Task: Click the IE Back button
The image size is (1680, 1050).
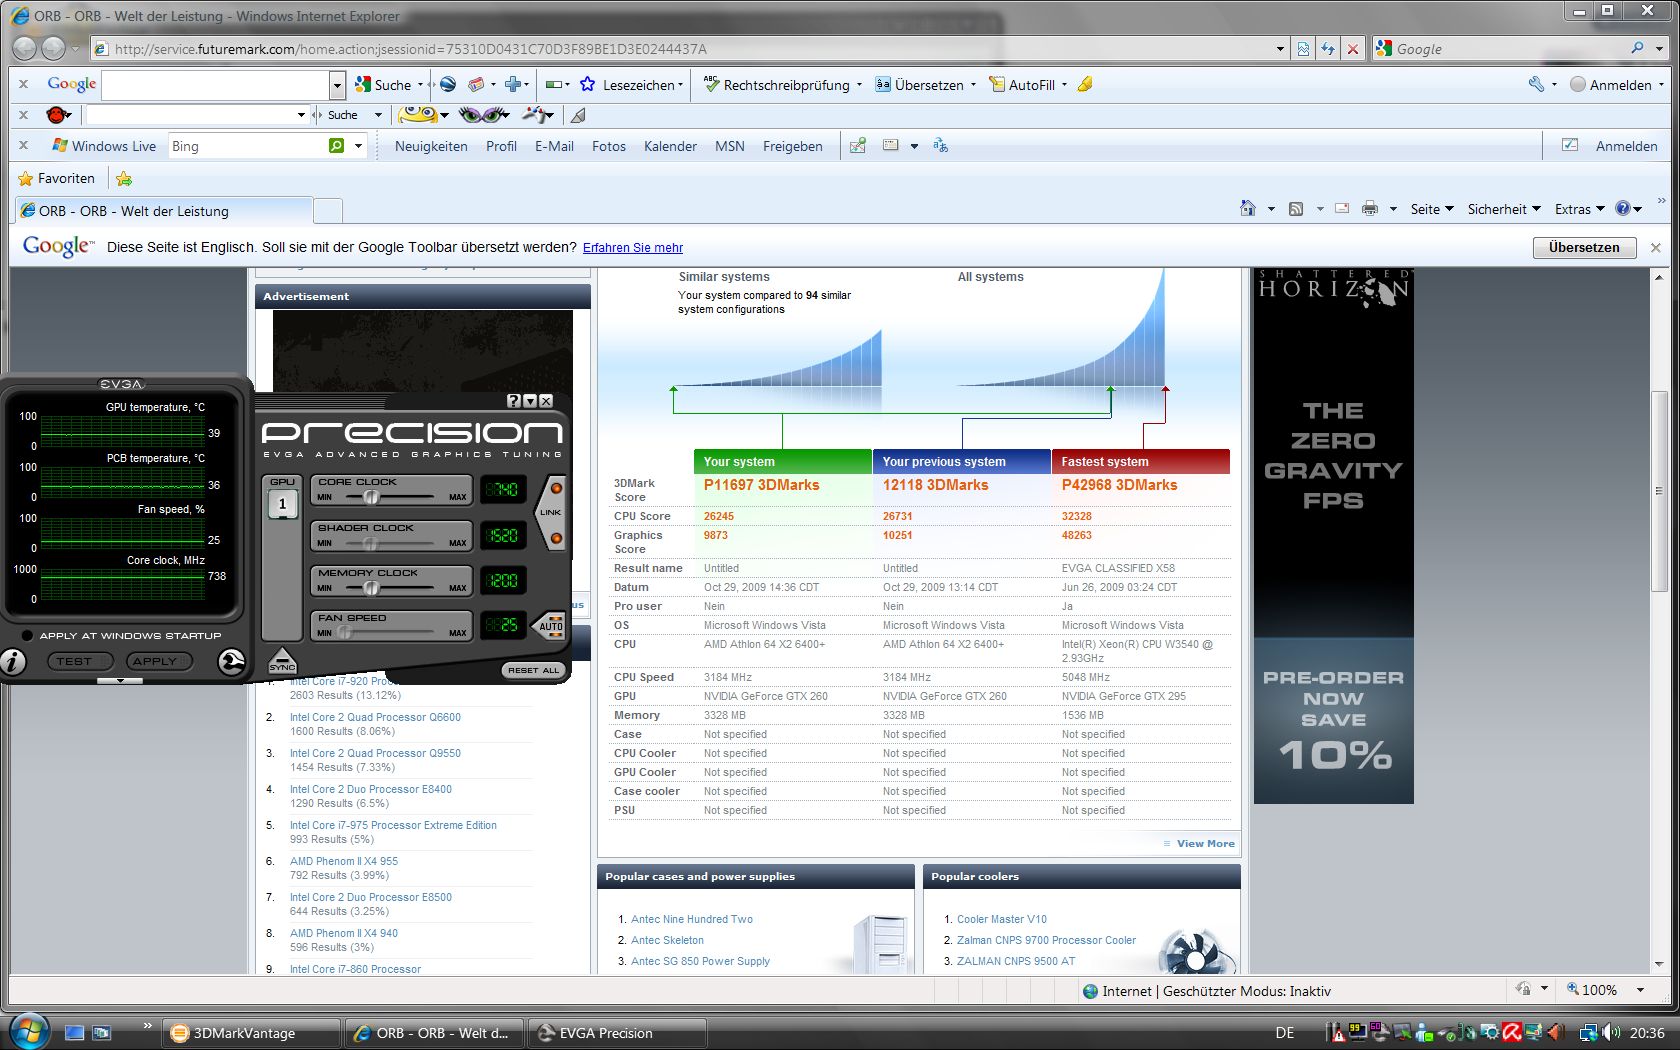Action: click(25, 48)
